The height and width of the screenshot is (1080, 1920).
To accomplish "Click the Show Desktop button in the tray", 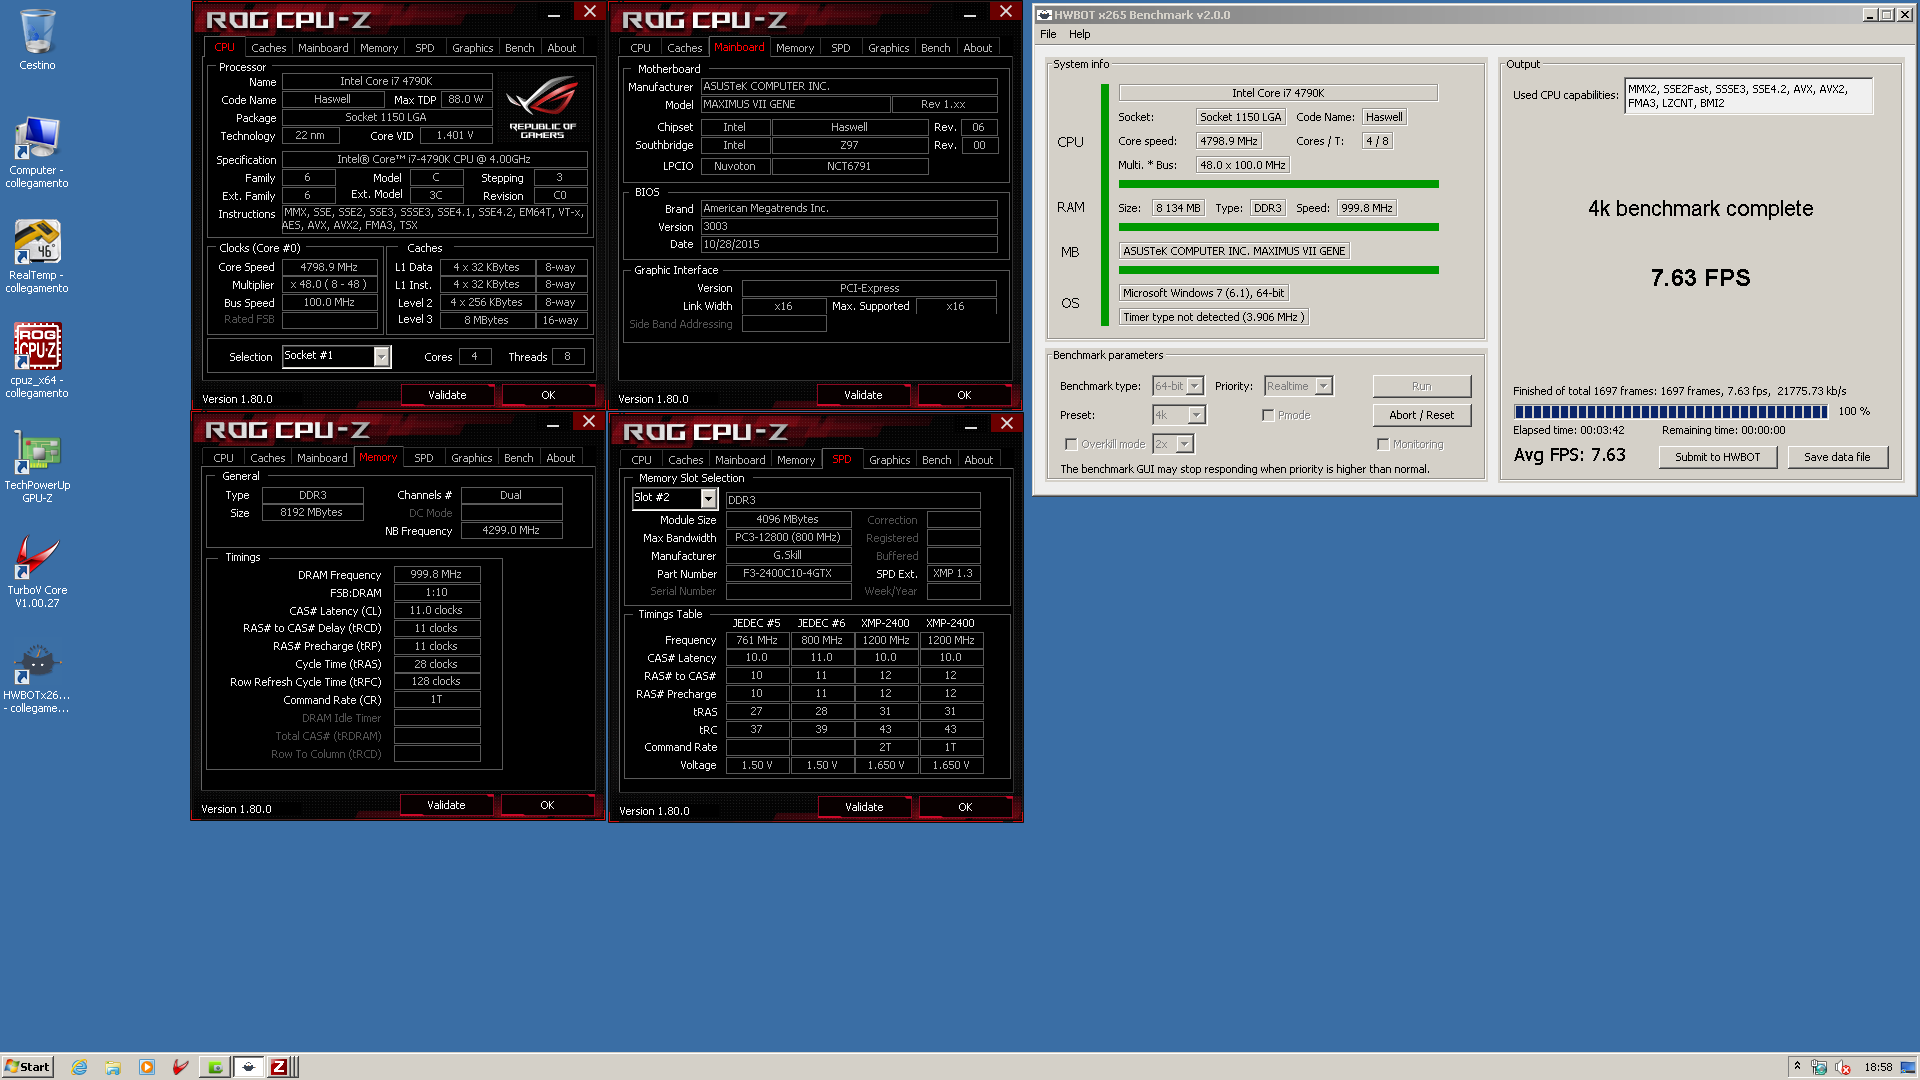I will coord(1910,1067).
